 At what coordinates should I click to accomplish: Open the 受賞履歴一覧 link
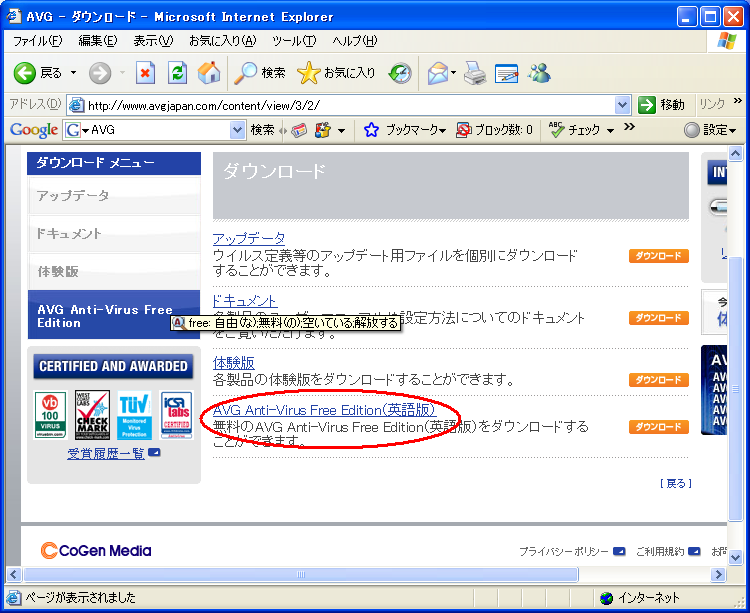(x=106, y=453)
